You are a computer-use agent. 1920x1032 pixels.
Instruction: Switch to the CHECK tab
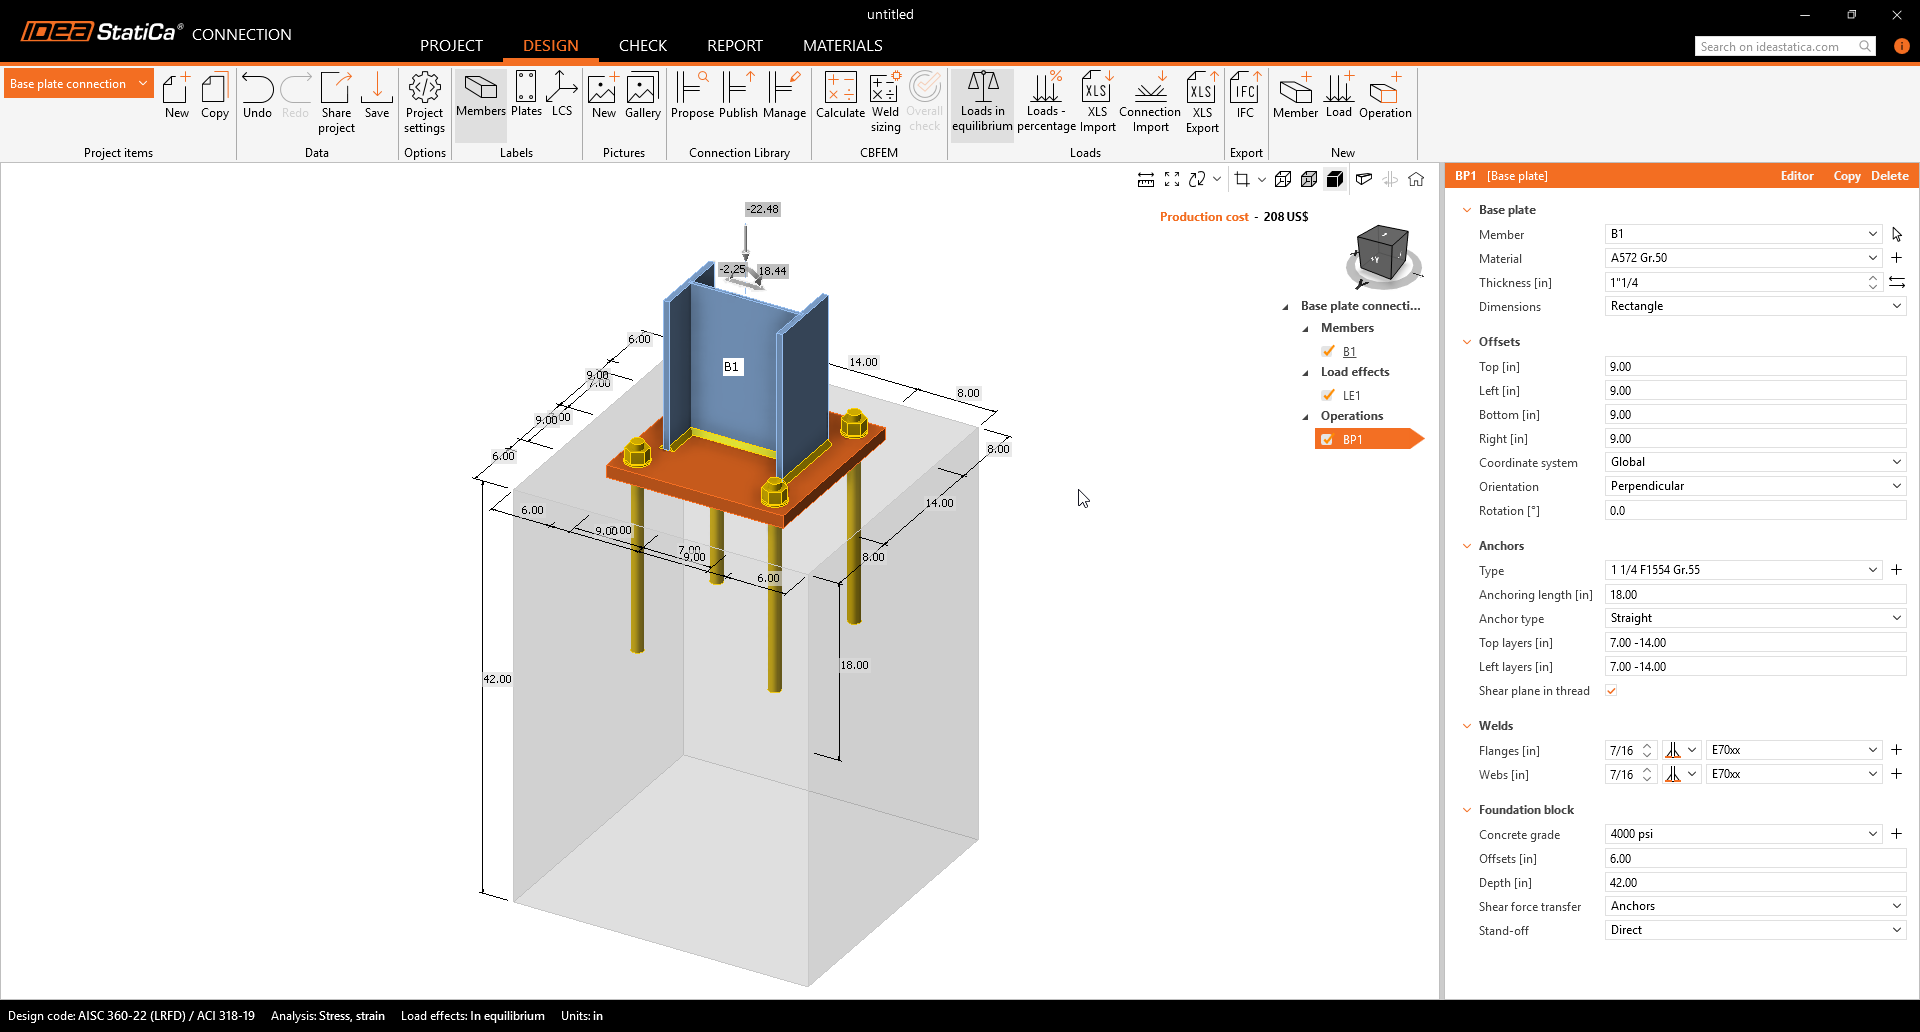(x=642, y=45)
